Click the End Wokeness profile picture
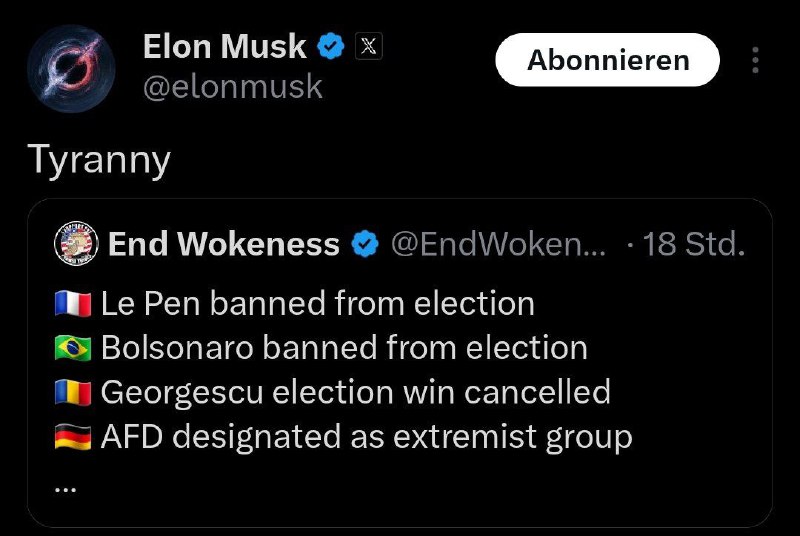This screenshot has width=800, height=536. 75,243
